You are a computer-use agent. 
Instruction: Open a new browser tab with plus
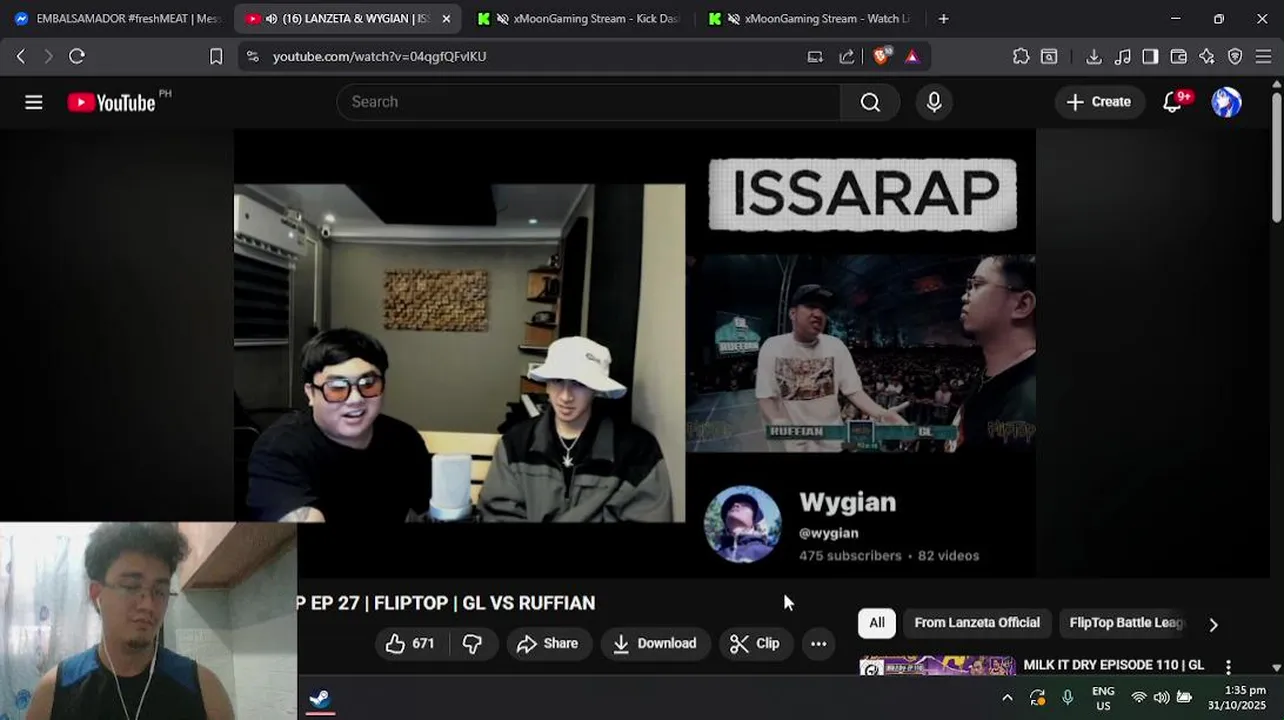point(943,18)
